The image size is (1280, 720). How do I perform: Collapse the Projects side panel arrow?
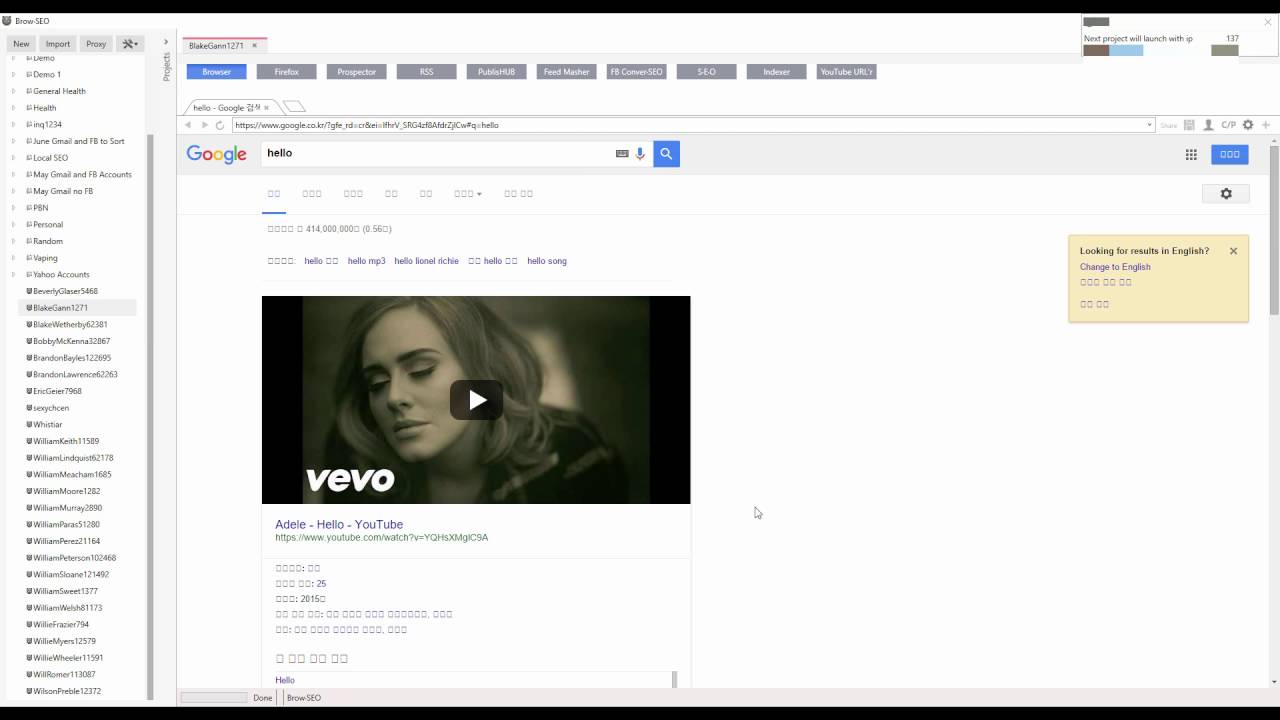(x=166, y=42)
